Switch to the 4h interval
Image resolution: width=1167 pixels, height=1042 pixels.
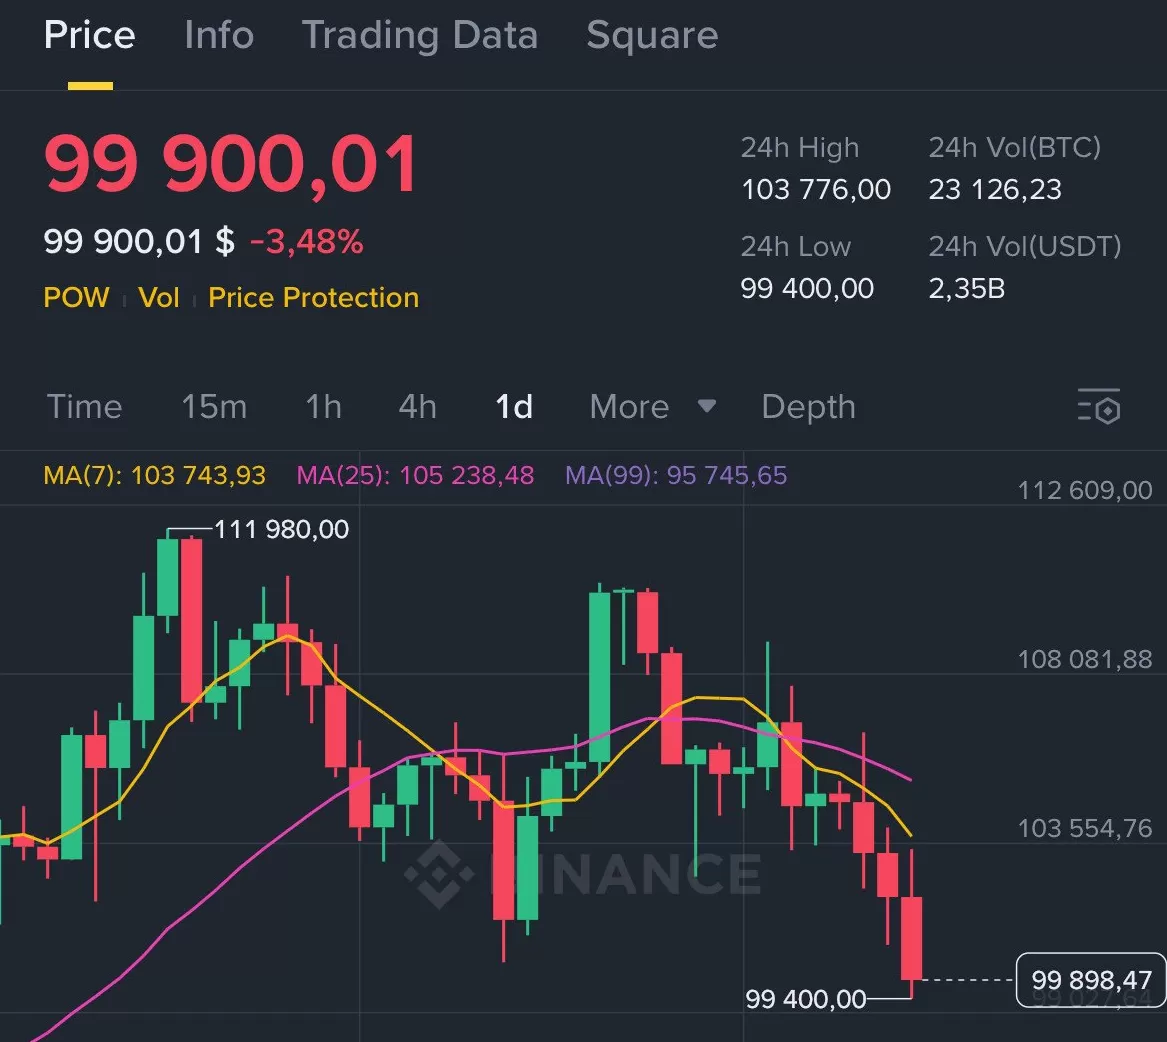(x=417, y=407)
